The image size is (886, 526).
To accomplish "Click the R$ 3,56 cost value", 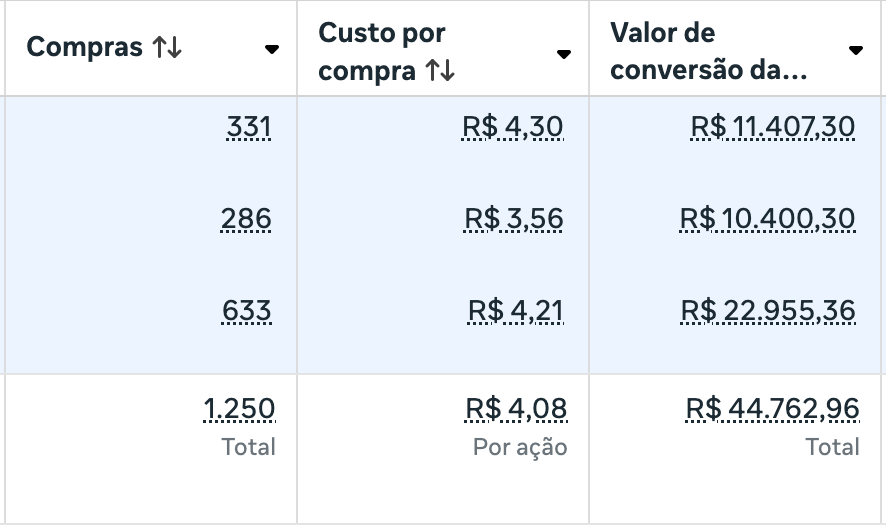I will tap(514, 219).
